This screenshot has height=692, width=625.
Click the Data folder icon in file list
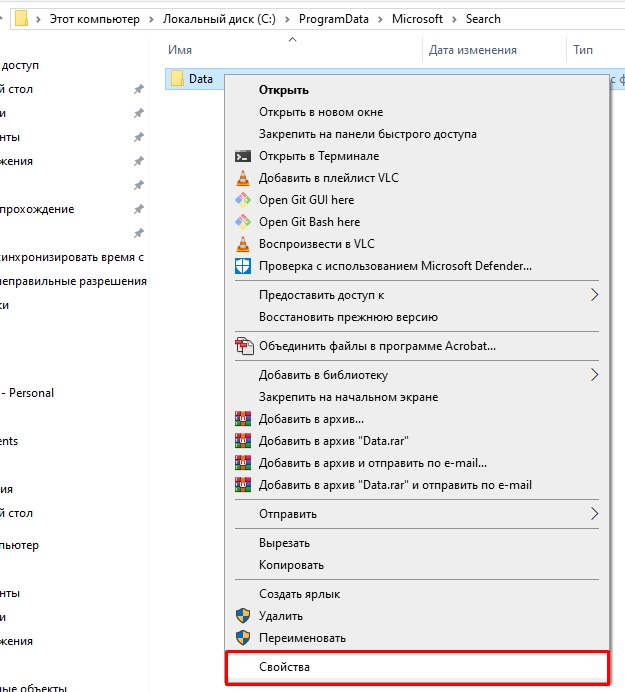coord(177,79)
